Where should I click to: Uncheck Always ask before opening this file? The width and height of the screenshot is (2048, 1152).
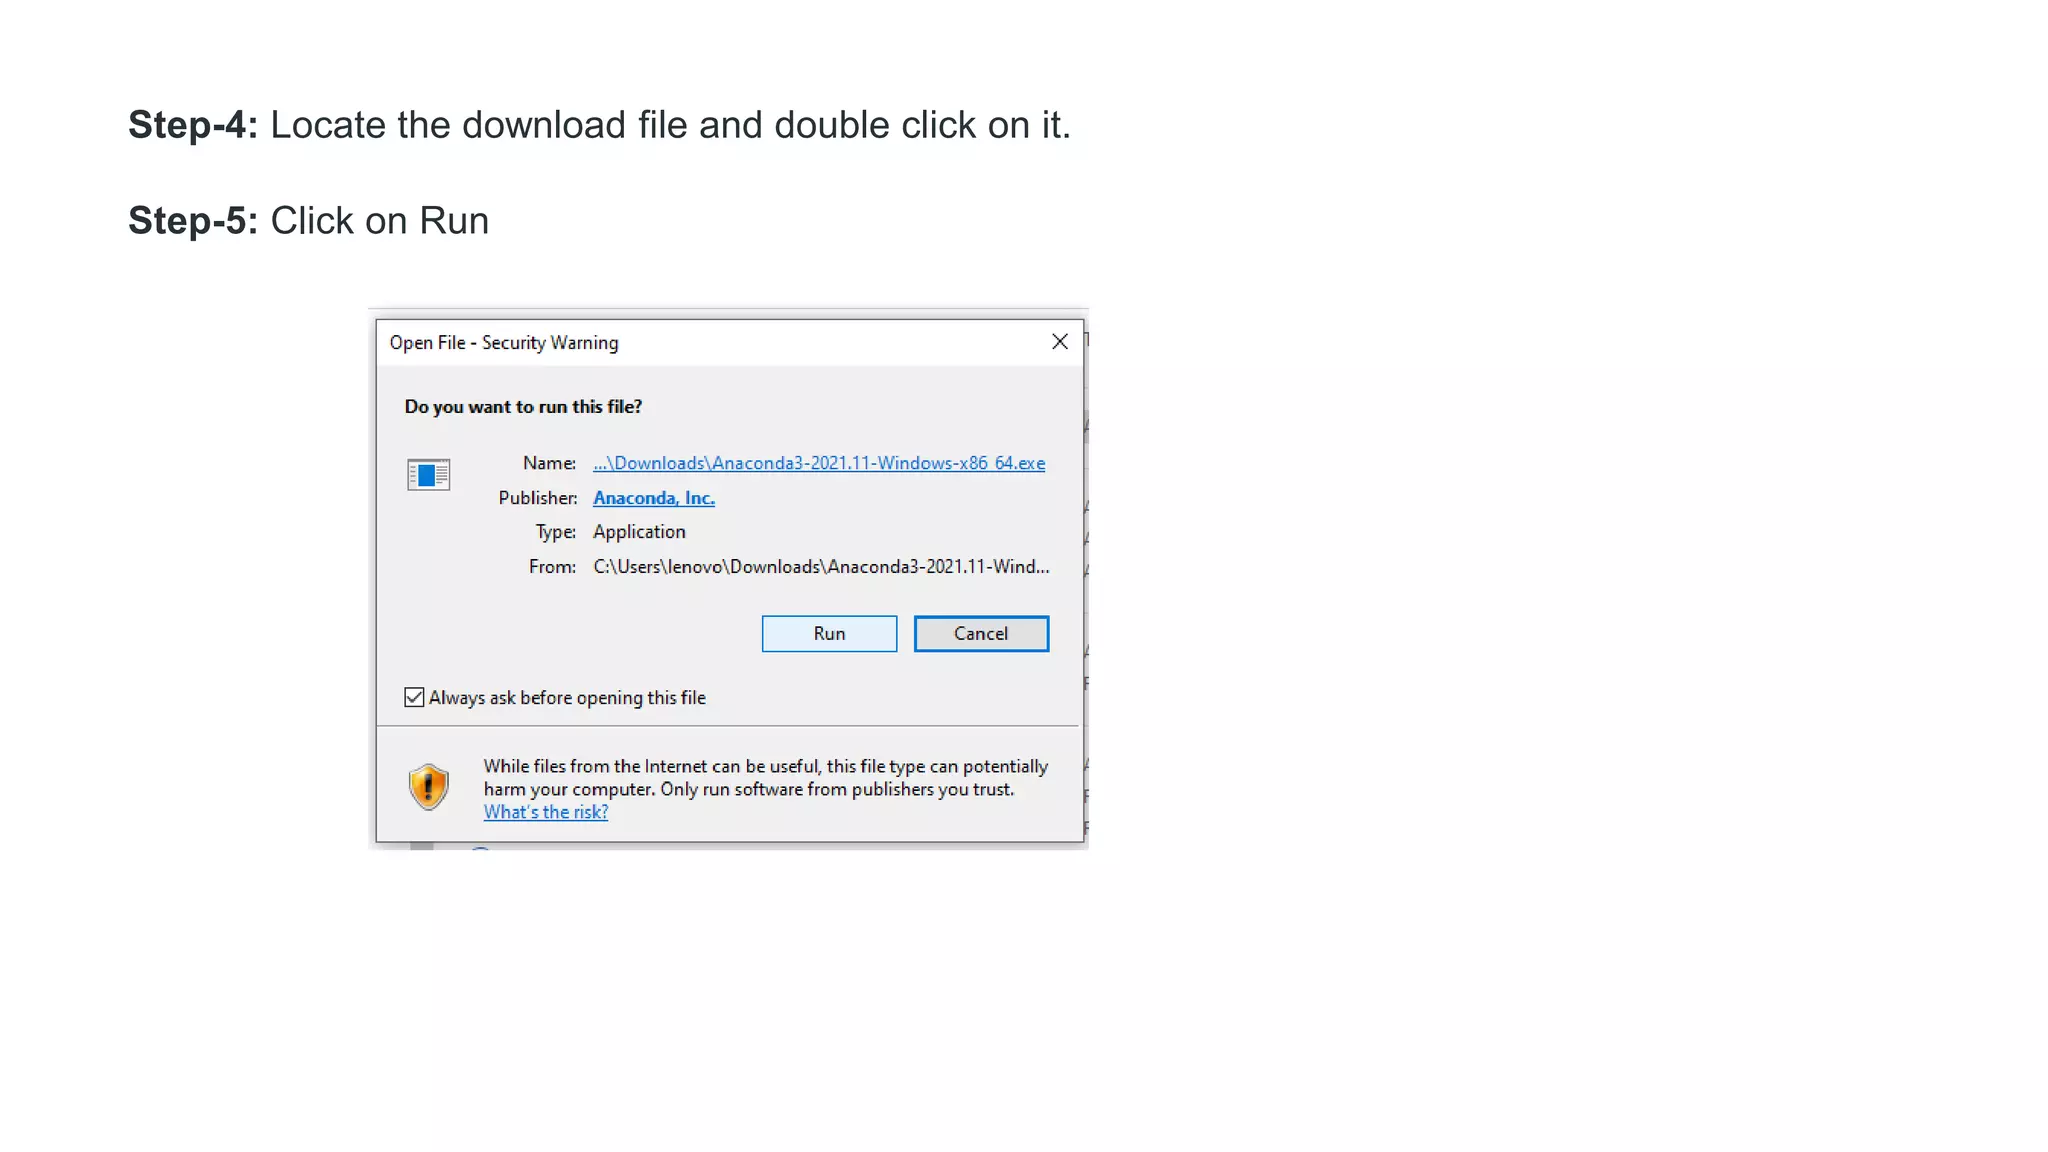[414, 698]
